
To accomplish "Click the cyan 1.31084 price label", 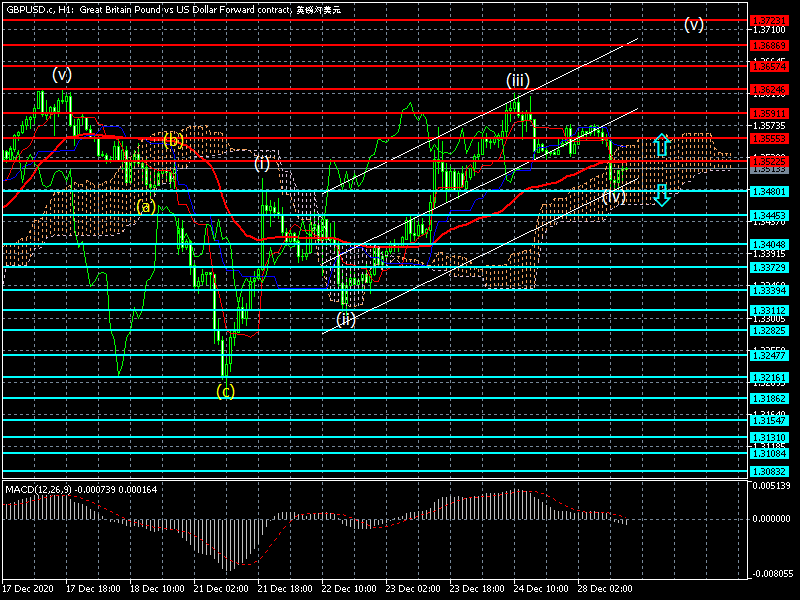I will pyautogui.click(x=769, y=453).
